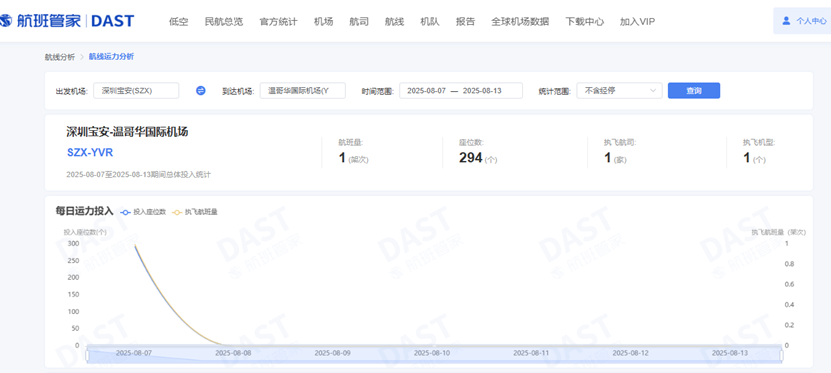Swap departure and arrival airports icon
The width and height of the screenshot is (831, 373).
201,91
